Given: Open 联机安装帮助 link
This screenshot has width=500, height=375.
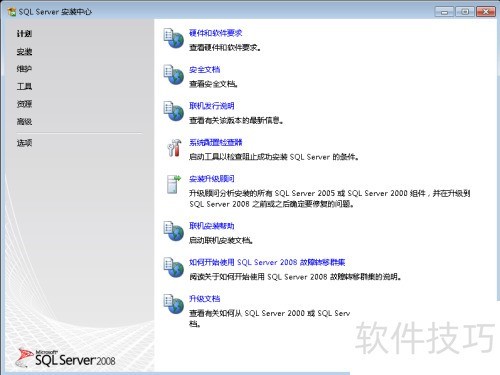Looking at the screenshot, I should (x=212, y=226).
